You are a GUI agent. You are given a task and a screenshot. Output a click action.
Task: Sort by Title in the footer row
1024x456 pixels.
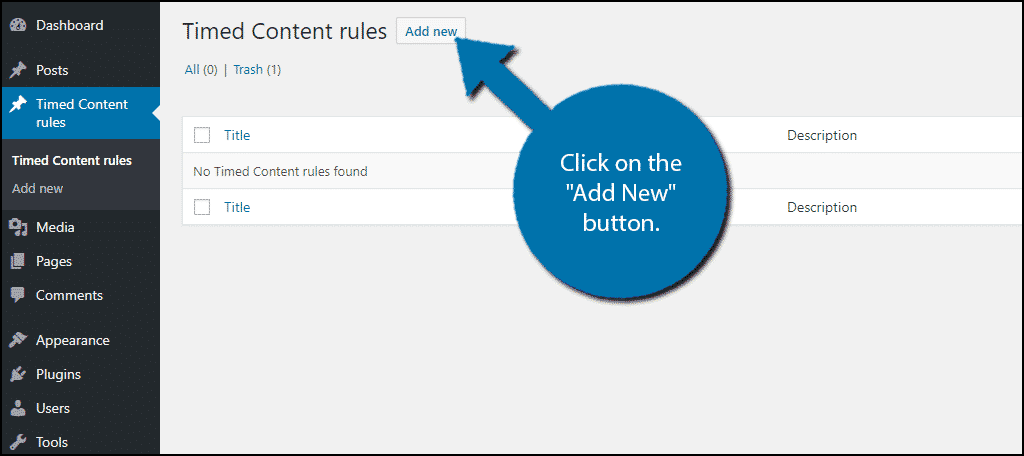pyautogui.click(x=237, y=207)
